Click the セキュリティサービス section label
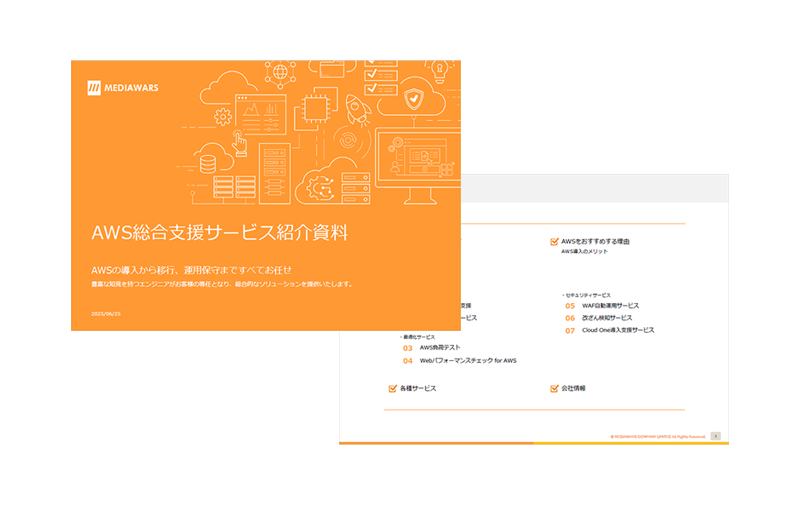The image size is (800, 505). click(x=587, y=295)
